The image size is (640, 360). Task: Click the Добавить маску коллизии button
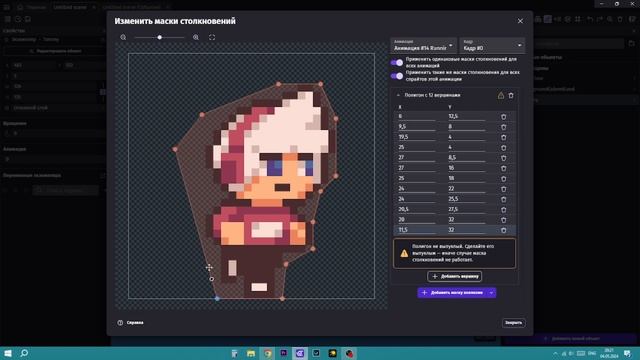[452, 293]
